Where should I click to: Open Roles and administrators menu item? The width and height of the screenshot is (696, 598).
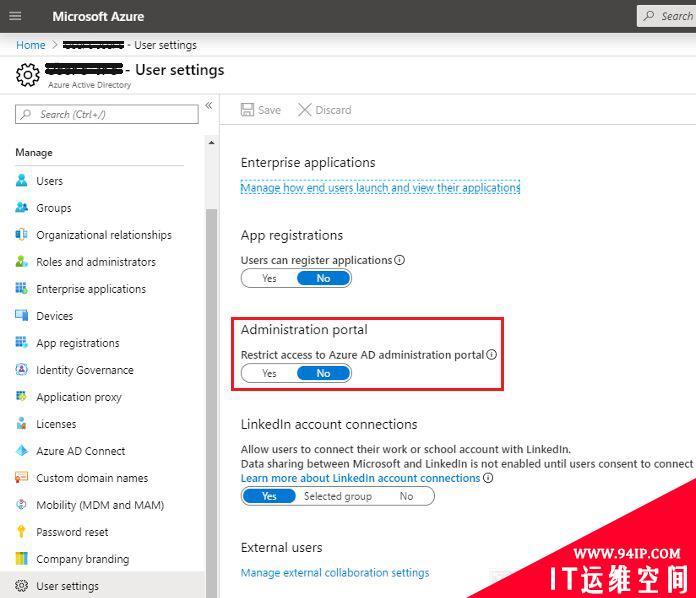pyautogui.click(x=96, y=262)
